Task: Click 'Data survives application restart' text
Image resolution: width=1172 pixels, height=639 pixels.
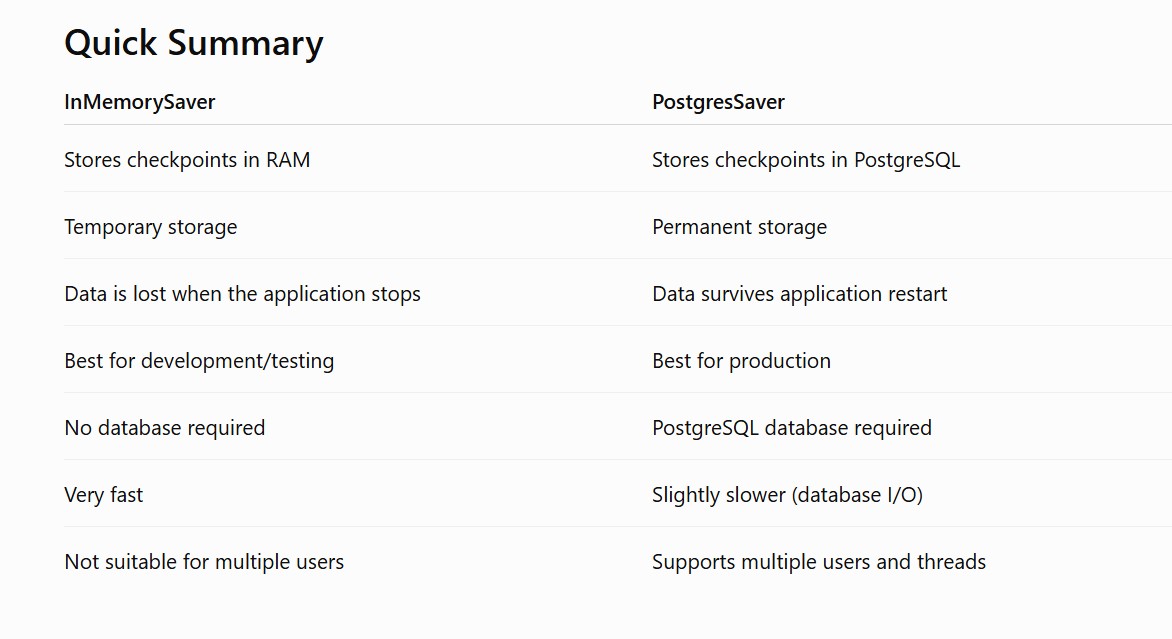Action: tap(799, 294)
